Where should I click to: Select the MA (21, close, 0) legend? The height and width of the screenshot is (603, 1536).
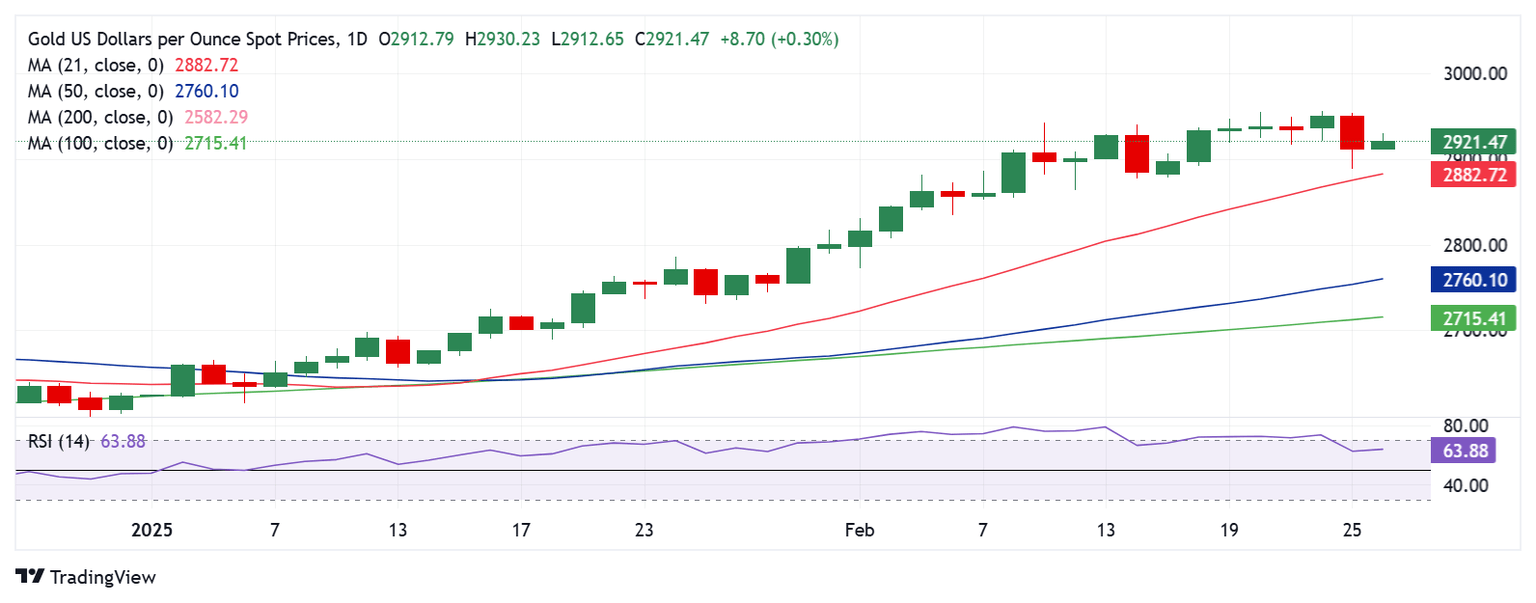(x=96, y=65)
